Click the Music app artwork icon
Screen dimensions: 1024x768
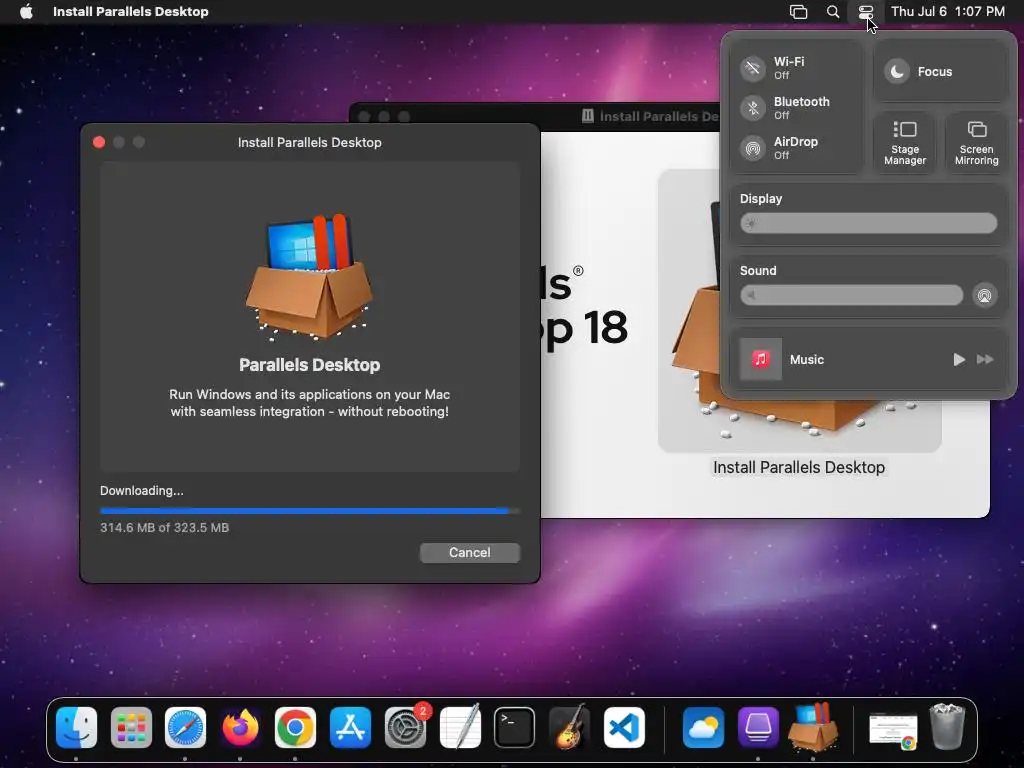pyautogui.click(x=760, y=359)
